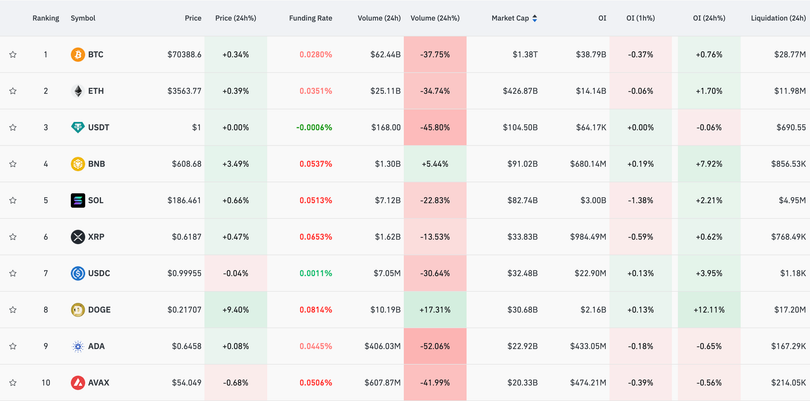The height and width of the screenshot is (401, 810).
Task: Toggle favorite star for BTC row
Action: [x=13, y=55]
